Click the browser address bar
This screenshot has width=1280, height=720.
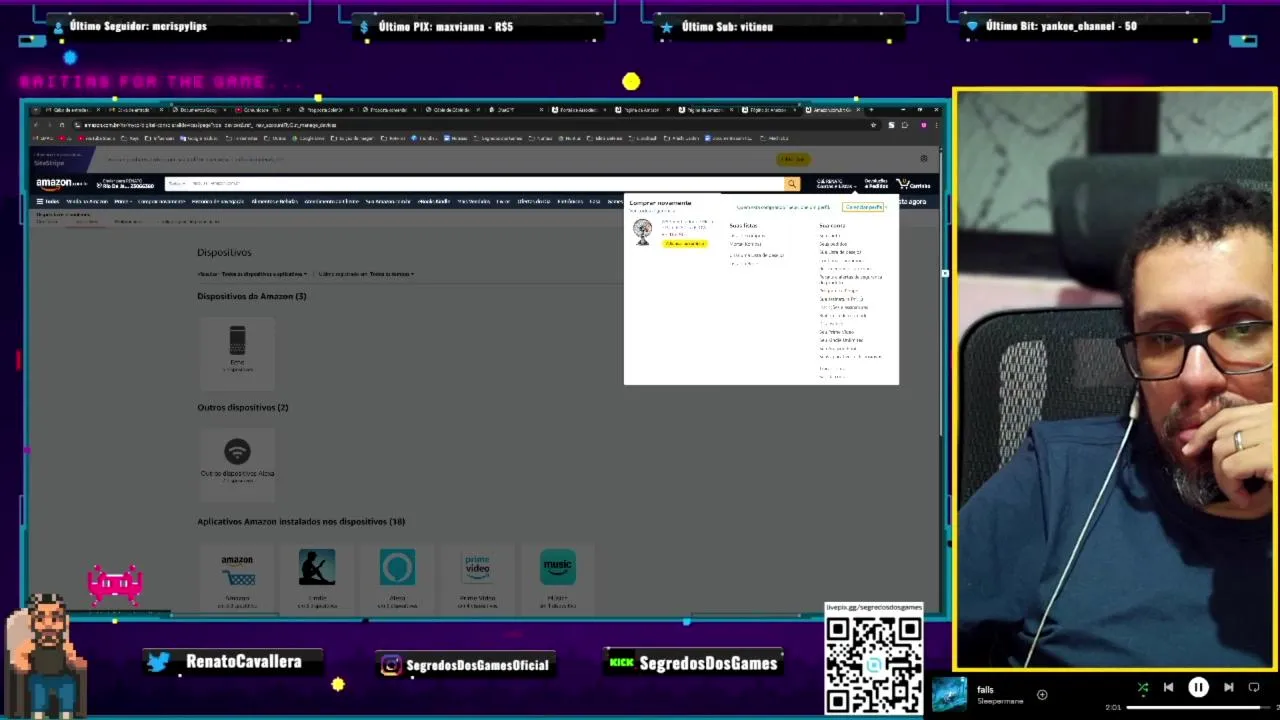point(470,125)
